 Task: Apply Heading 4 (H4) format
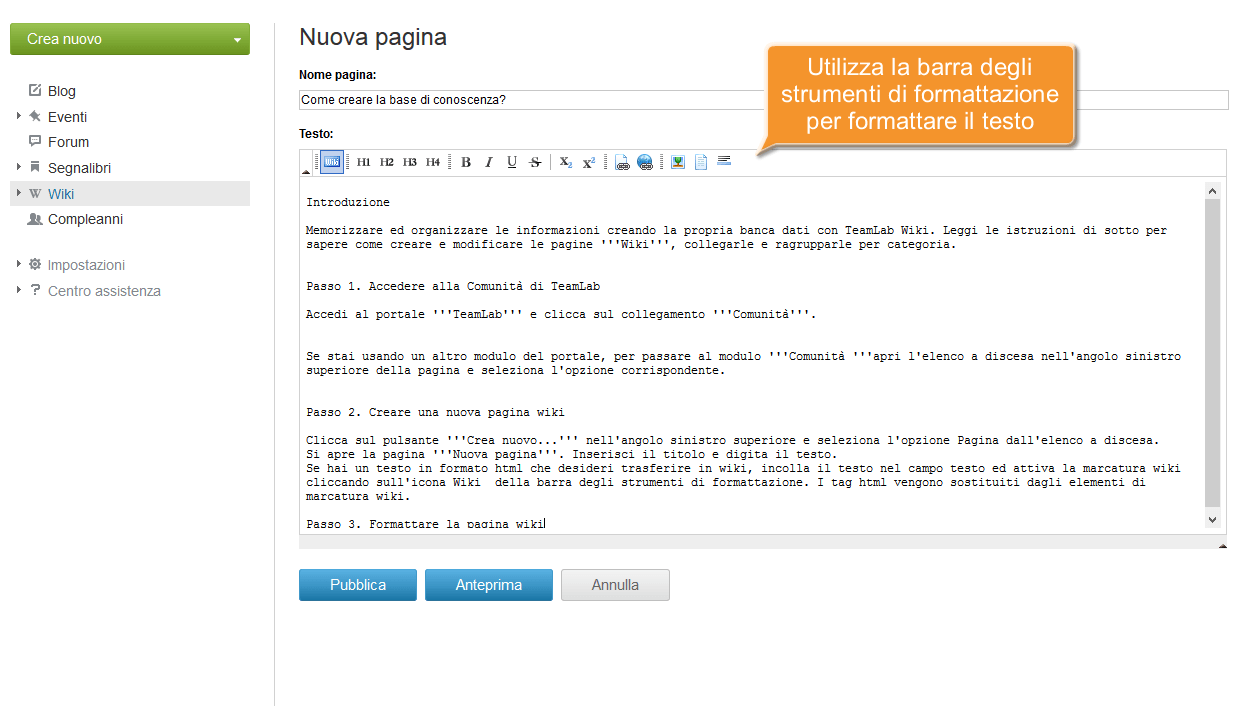(433, 162)
